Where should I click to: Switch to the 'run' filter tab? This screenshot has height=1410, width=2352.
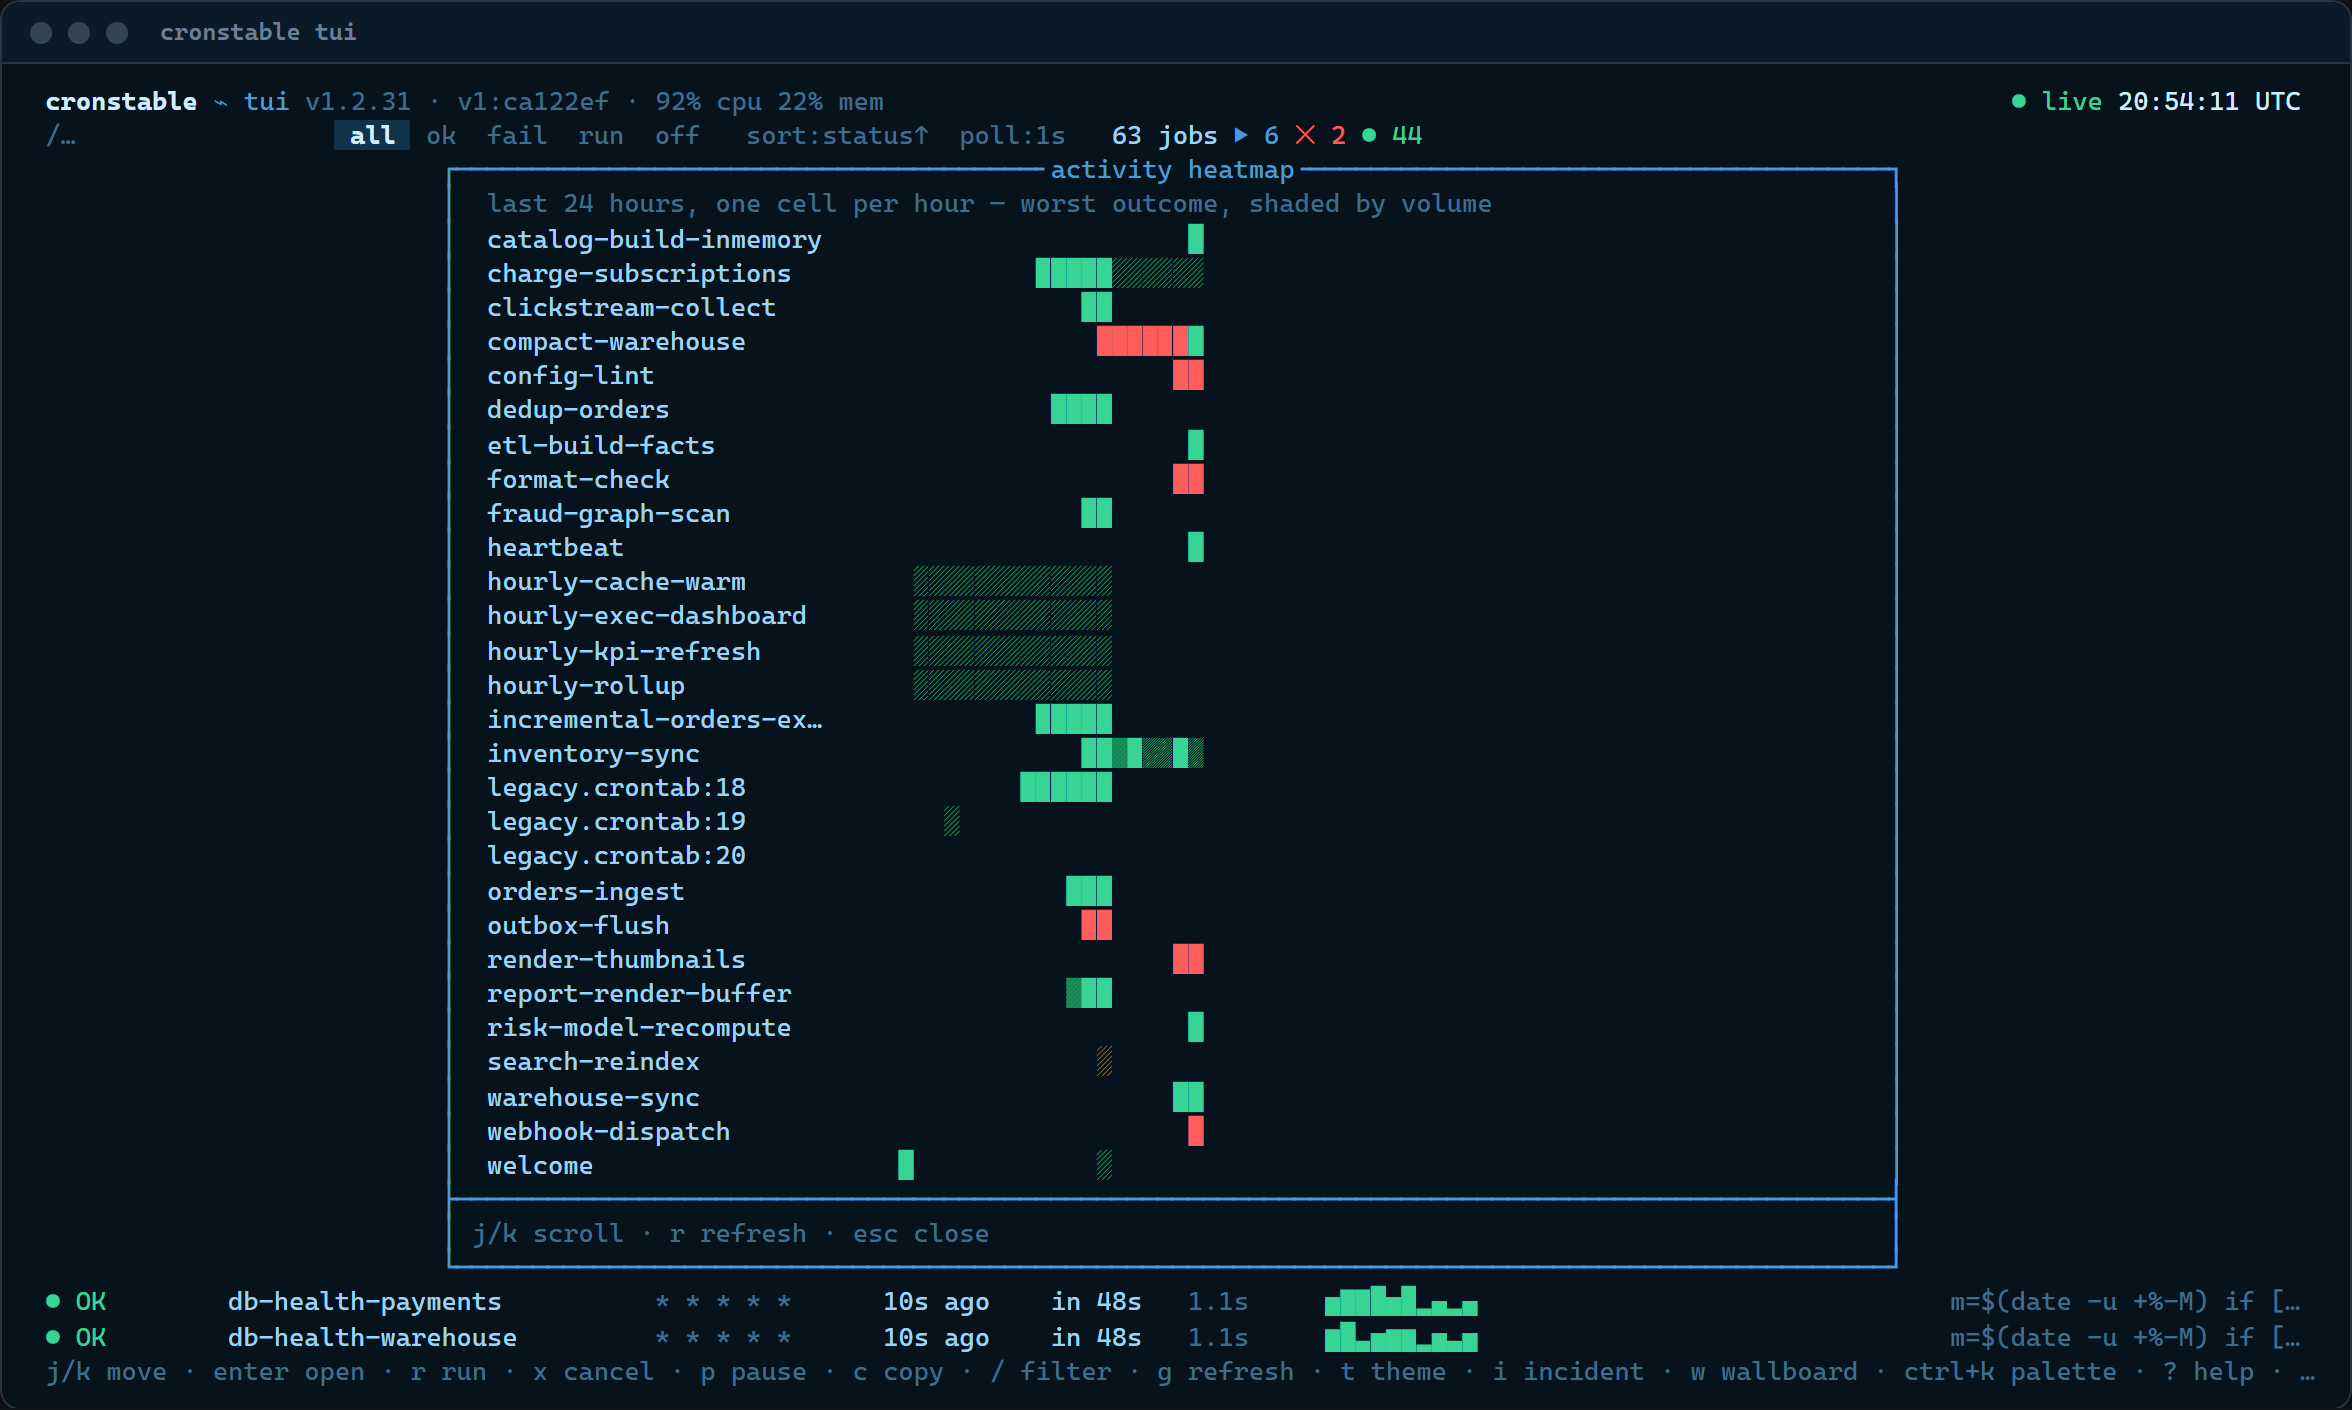pyautogui.click(x=600, y=135)
